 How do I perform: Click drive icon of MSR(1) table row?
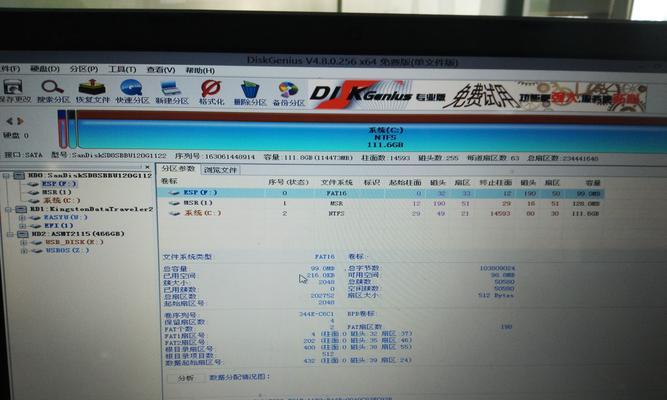coord(174,203)
